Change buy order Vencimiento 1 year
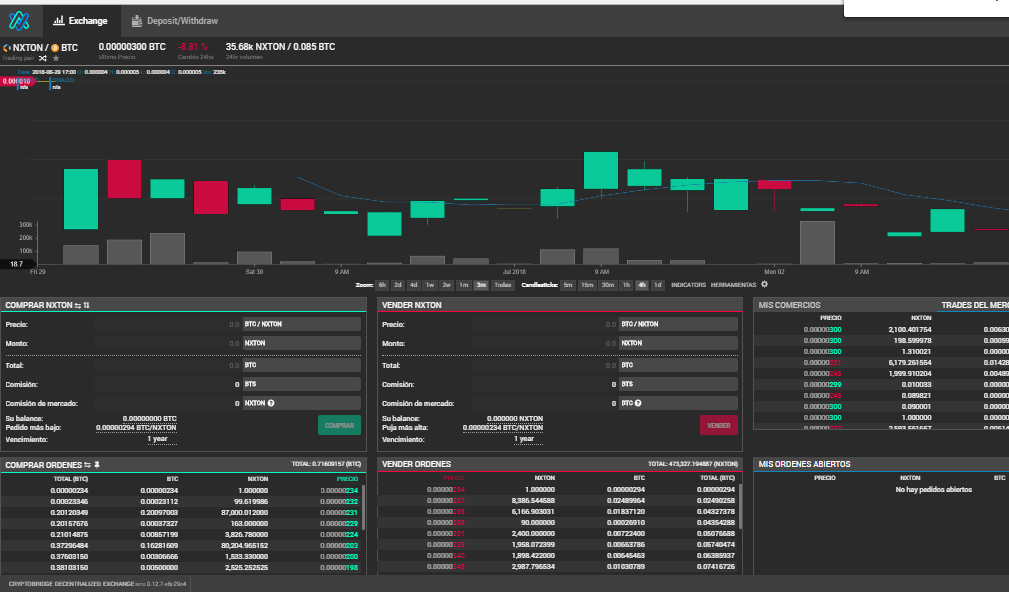This screenshot has height=592, width=1009. (158, 439)
